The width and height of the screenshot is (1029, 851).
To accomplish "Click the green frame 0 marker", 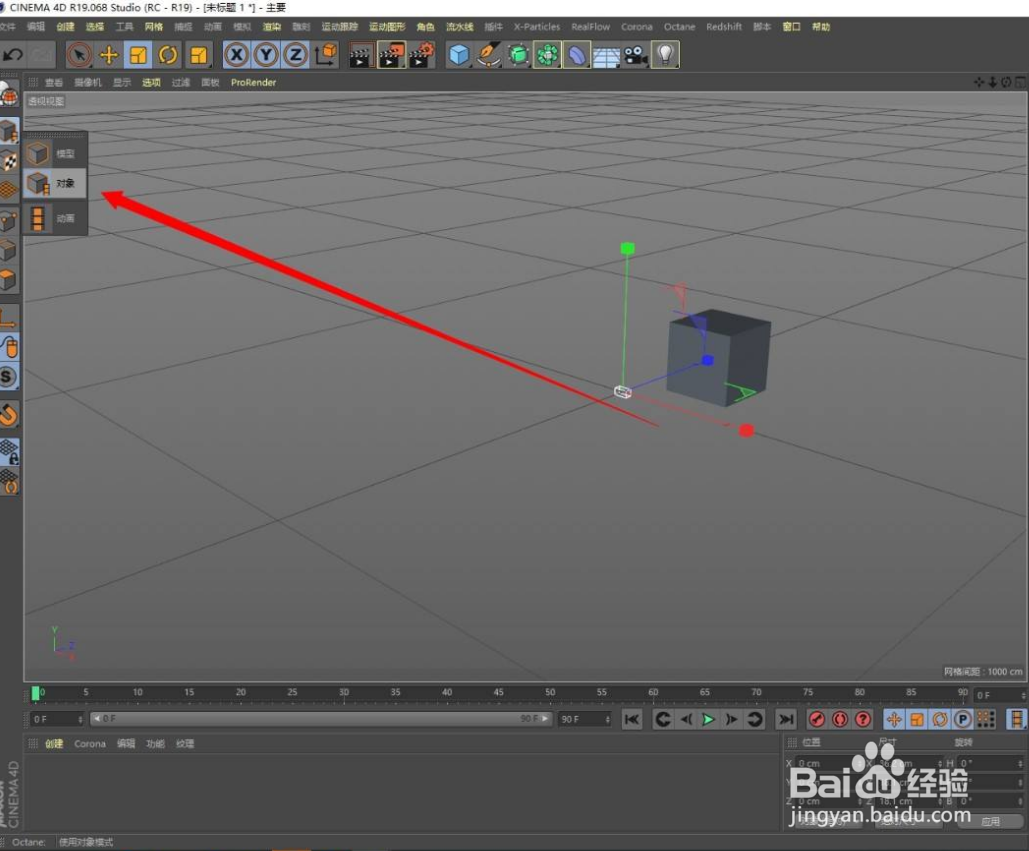I will coord(35,694).
